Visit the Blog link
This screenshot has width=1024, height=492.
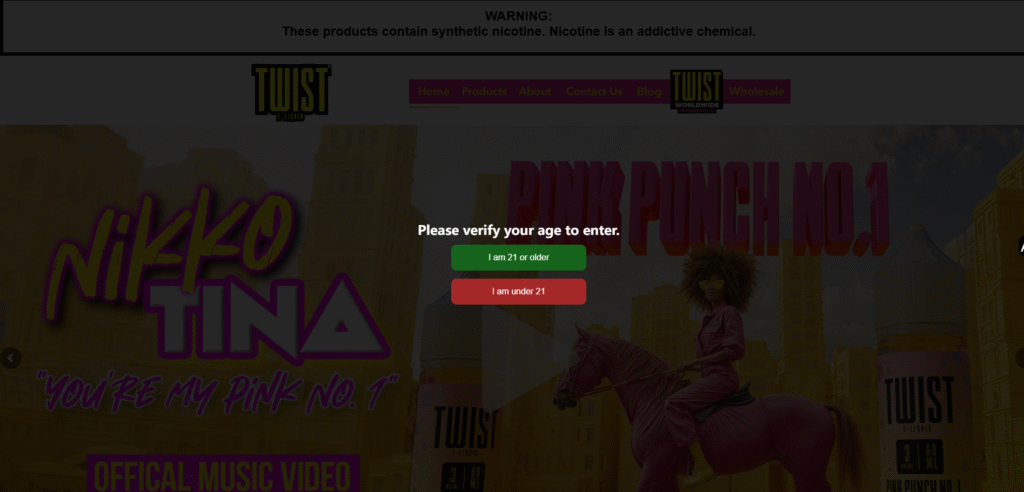point(648,91)
